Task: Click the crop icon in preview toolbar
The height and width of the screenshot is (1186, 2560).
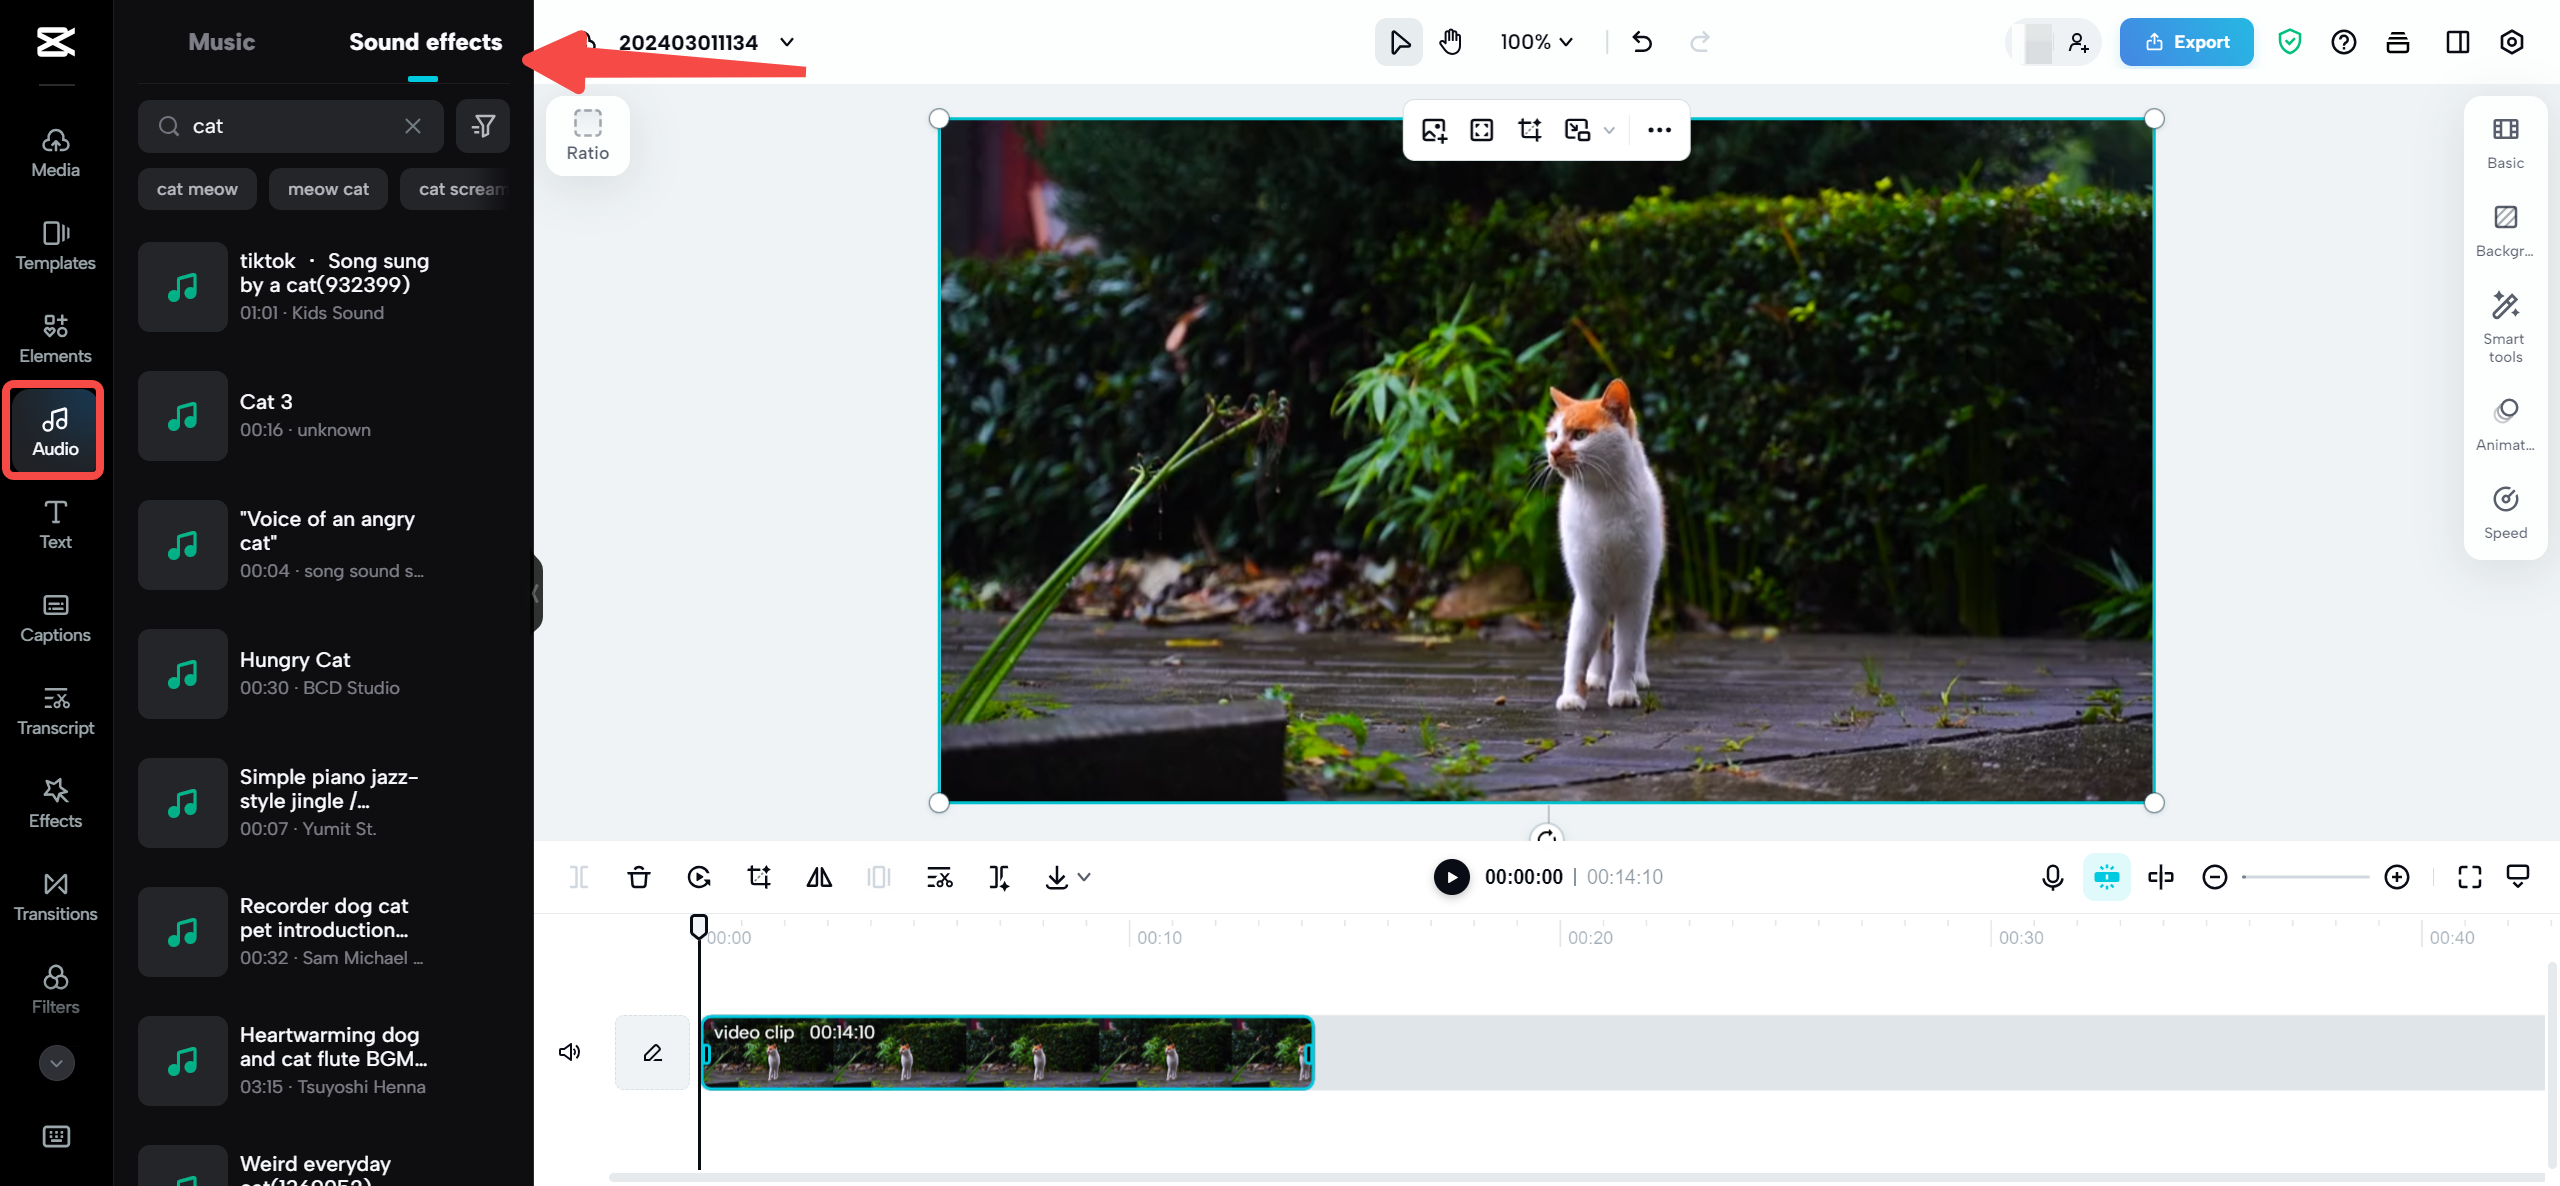Action: click(x=1530, y=130)
